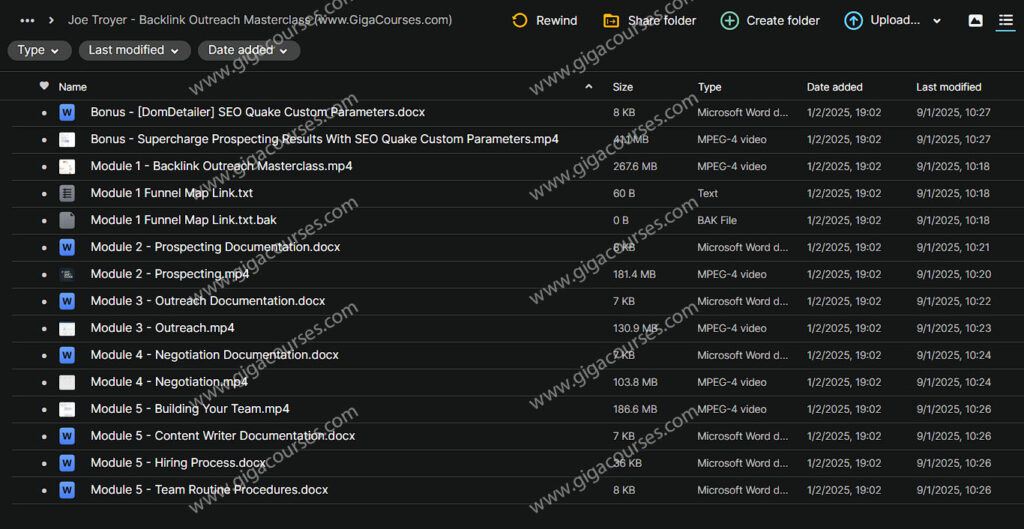Select Module 1 Funnel Map Link.txt name
This screenshot has height=529, width=1024.
[172, 193]
